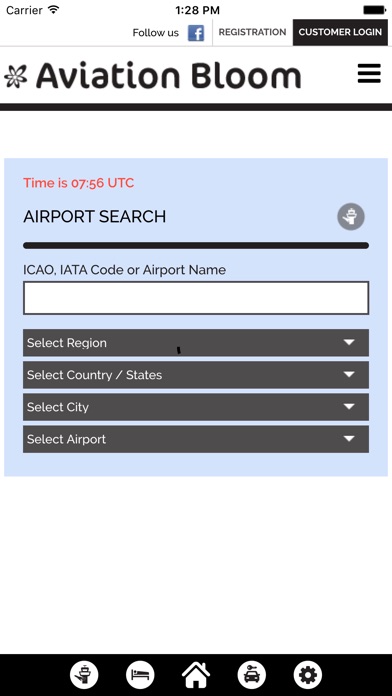392x696 pixels.
Task: Click the REGISTRATION link
Action: pyautogui.click(x=252, y=32)
